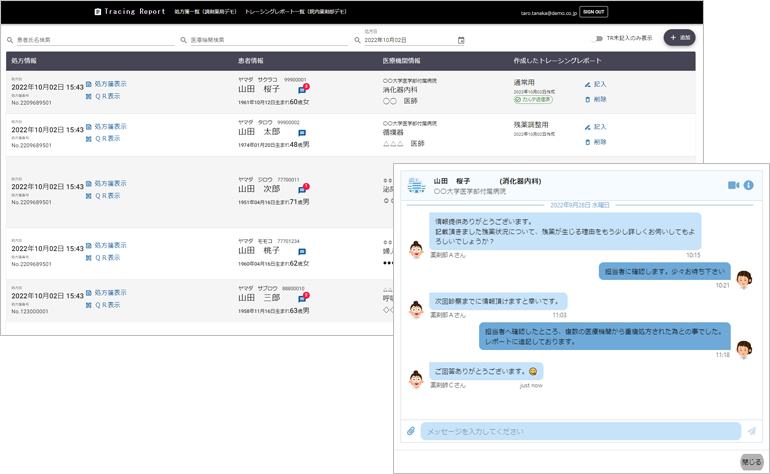The image size is (770, 474).
Task: Click 処方箋表示 link in the first row
Action: [110, 84]
